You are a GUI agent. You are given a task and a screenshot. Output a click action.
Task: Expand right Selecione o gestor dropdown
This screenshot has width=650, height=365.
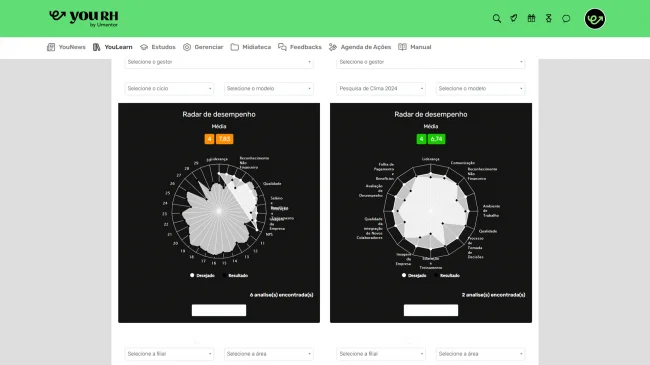click(x=431, y=62)
